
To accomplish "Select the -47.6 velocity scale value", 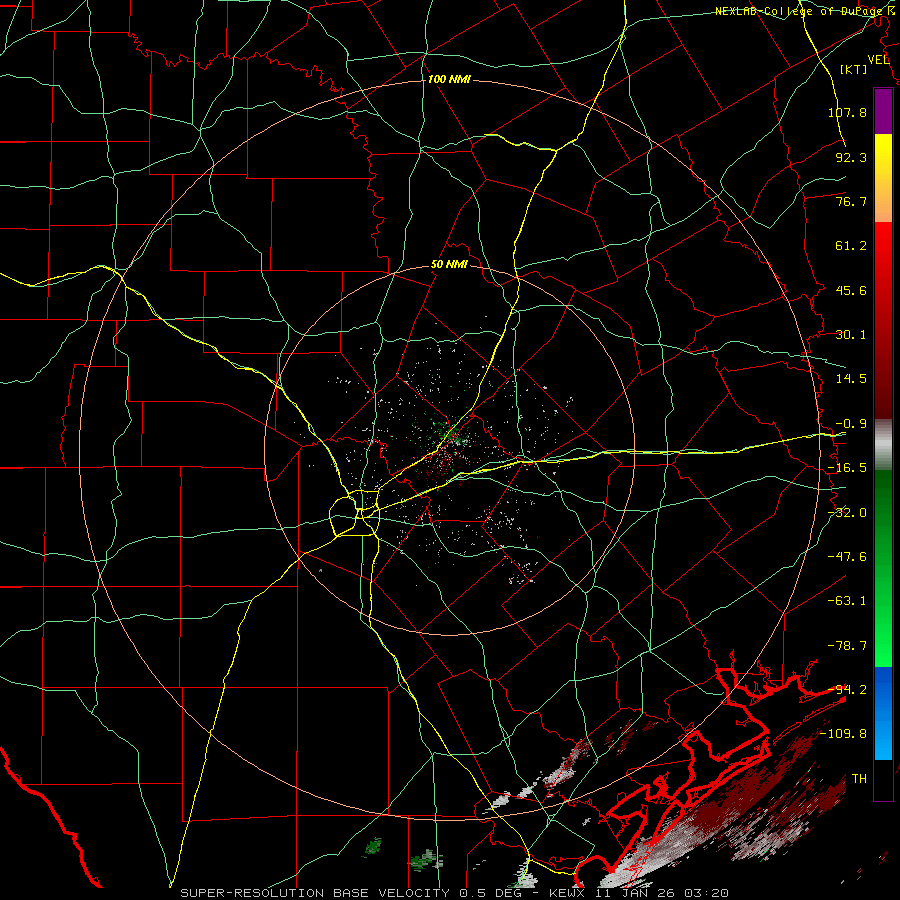I will pyautogui.click(x=847, y=557).
